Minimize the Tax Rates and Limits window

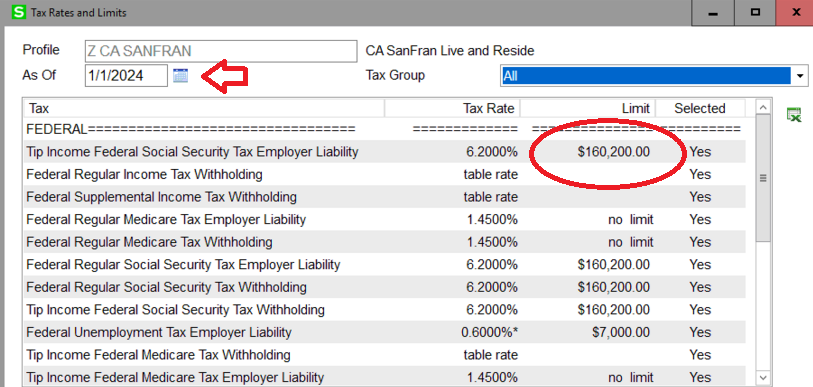713,12
